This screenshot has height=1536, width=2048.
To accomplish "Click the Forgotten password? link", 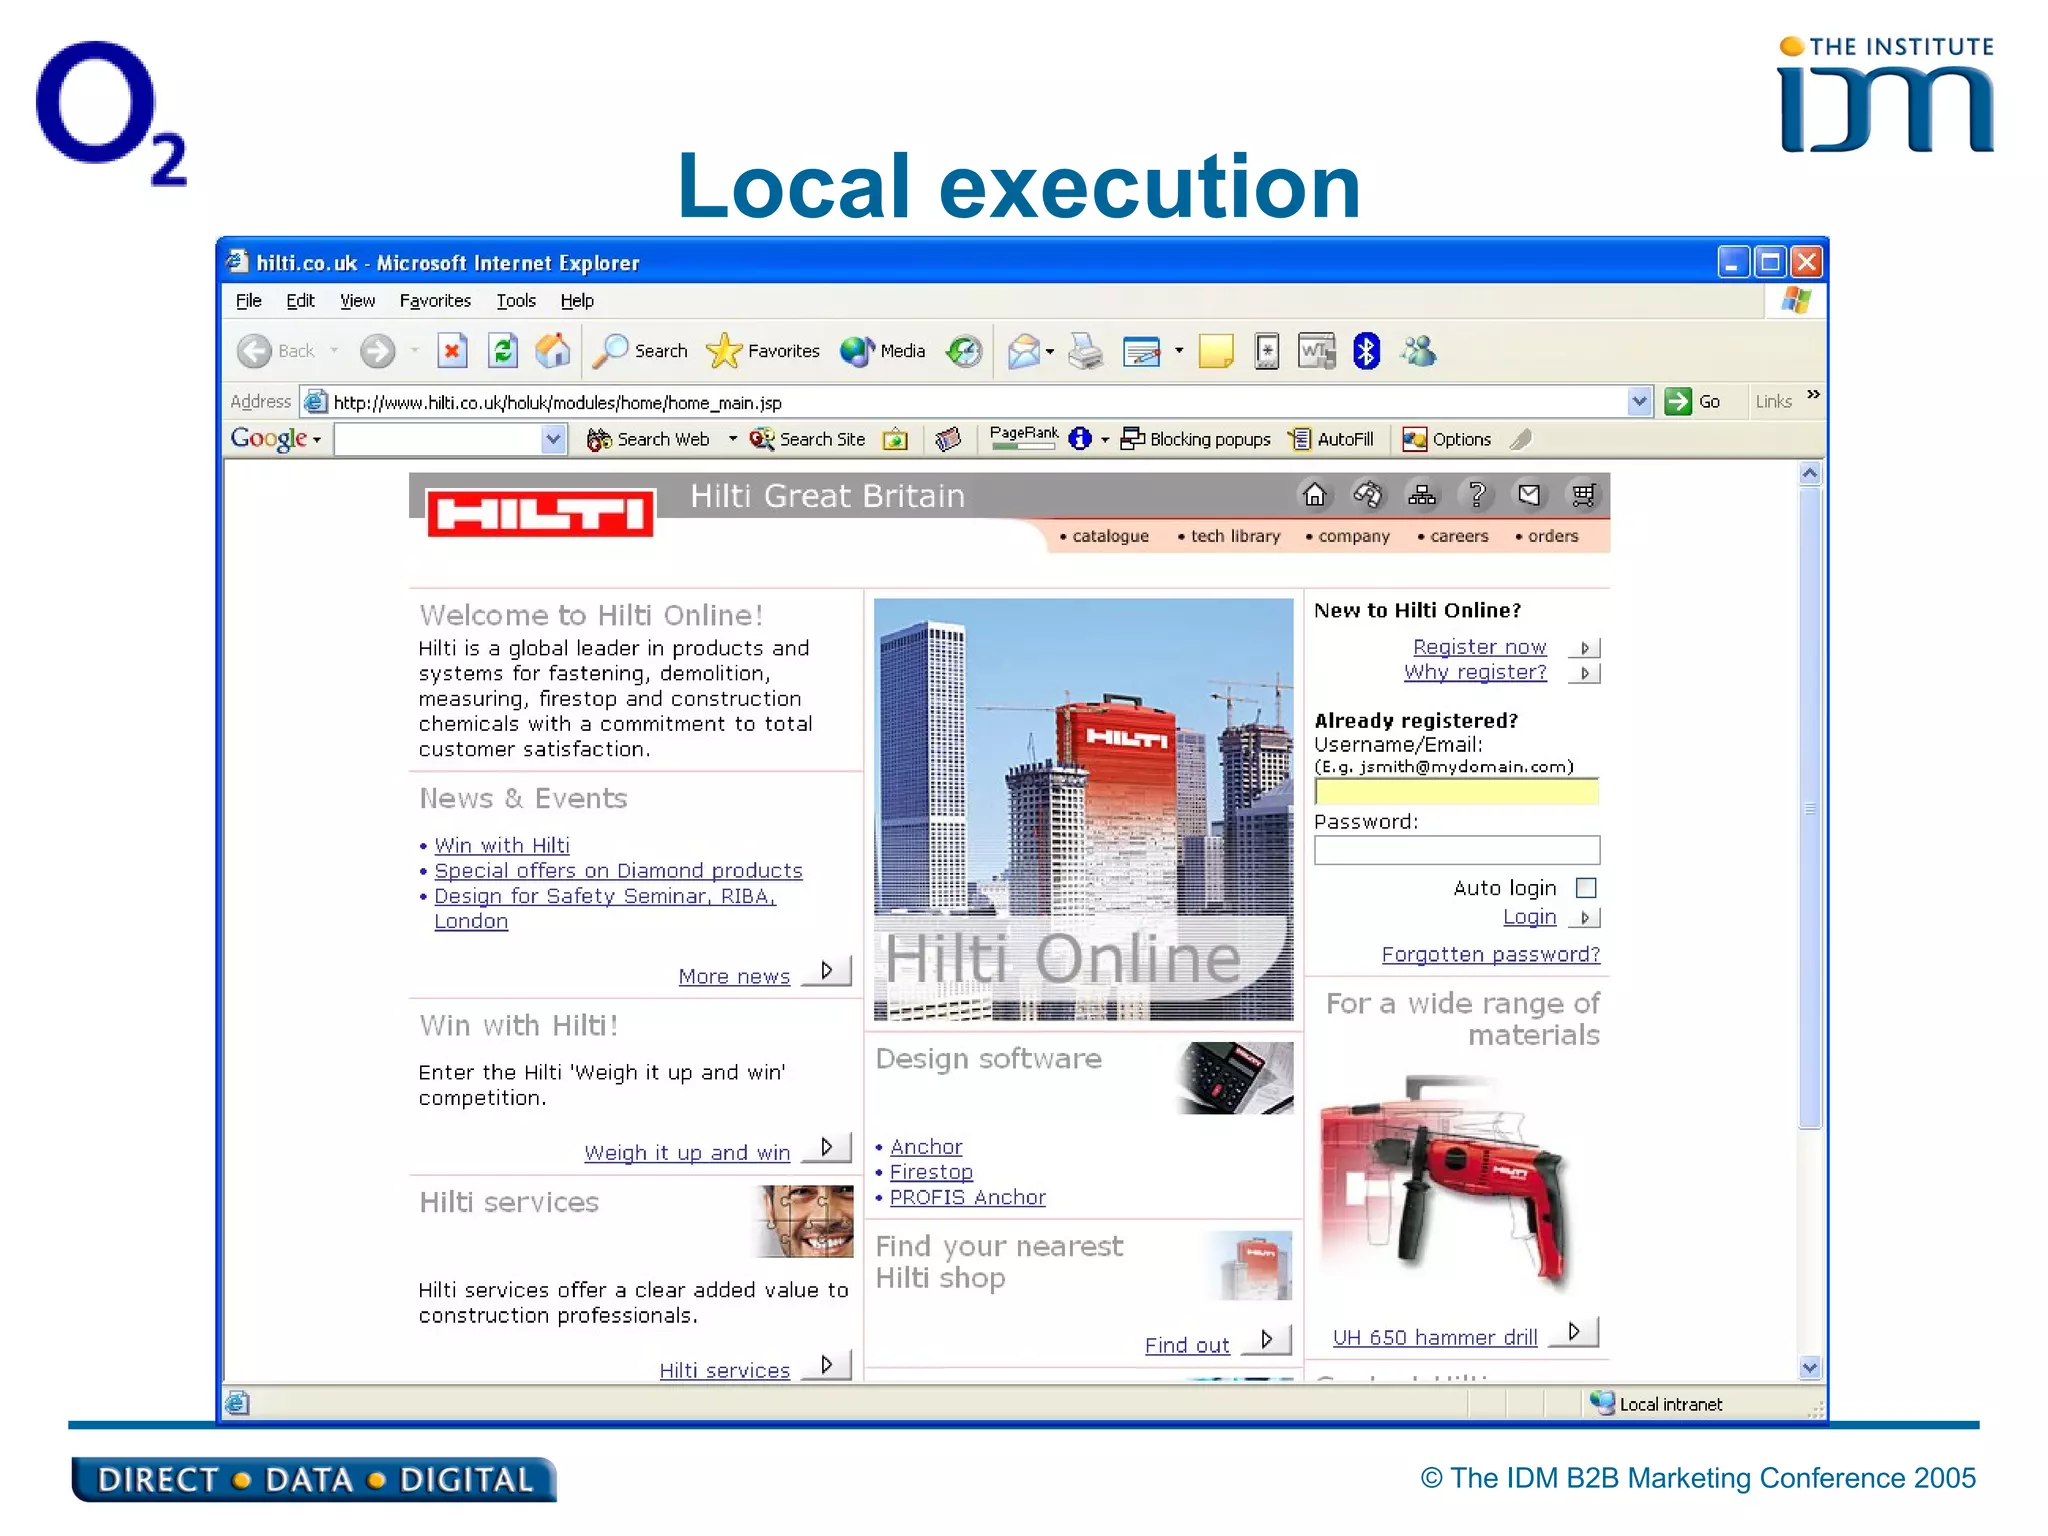I will (x=1490, y=954).
